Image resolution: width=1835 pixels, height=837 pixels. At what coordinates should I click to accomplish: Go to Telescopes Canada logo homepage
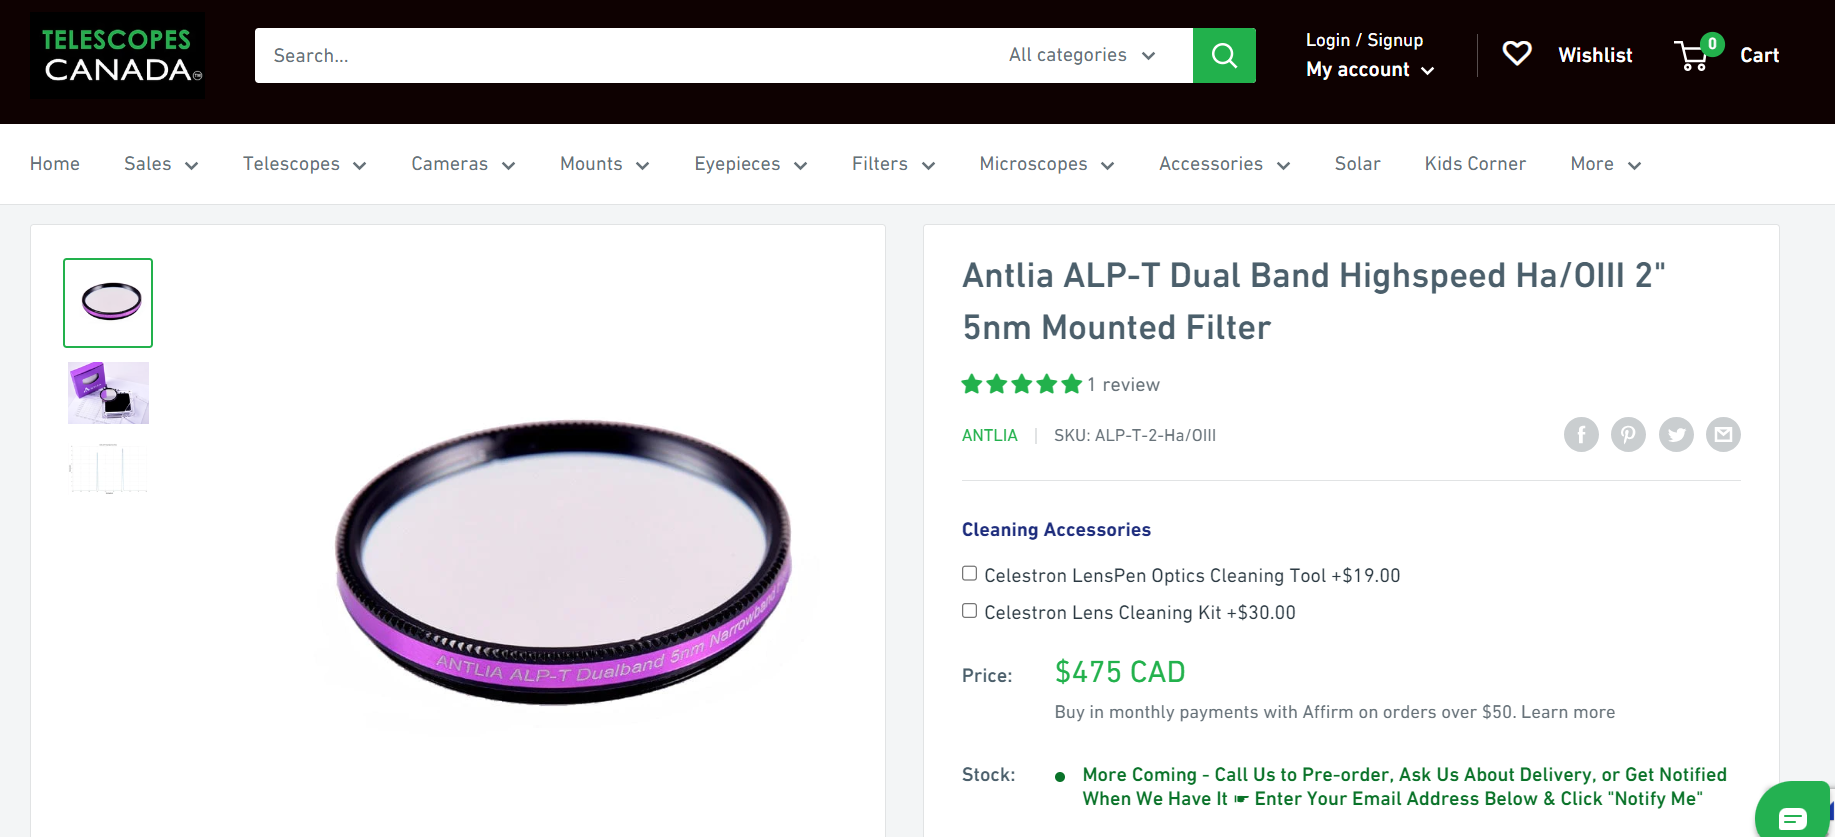click(x=117, y=55)
